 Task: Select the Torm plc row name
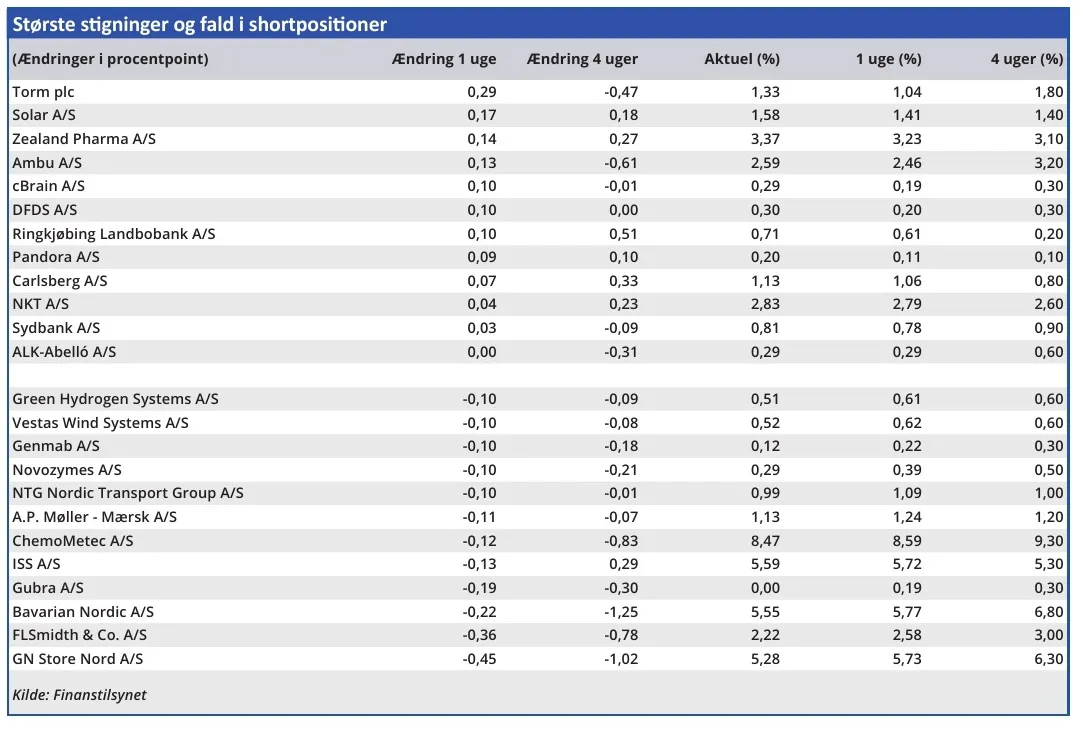(44, 92)
